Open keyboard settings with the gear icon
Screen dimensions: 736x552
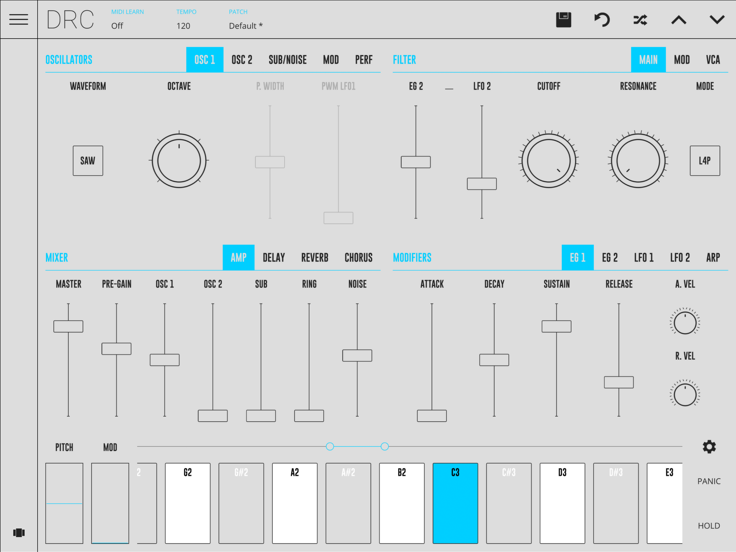(x=709, y=446)
